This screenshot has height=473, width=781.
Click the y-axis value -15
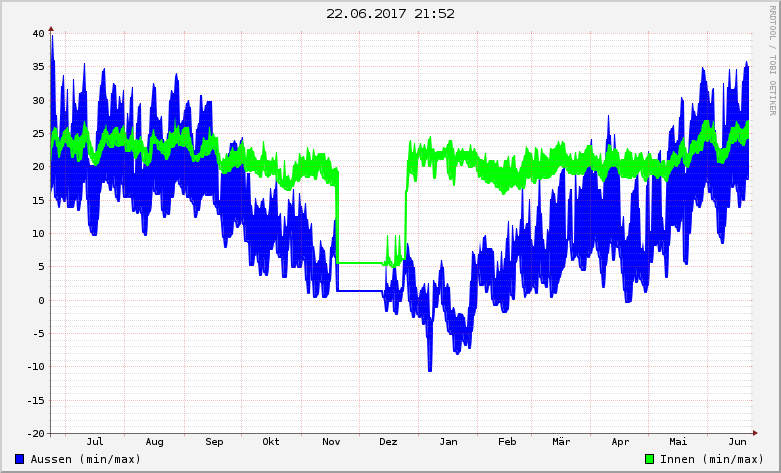35,401
